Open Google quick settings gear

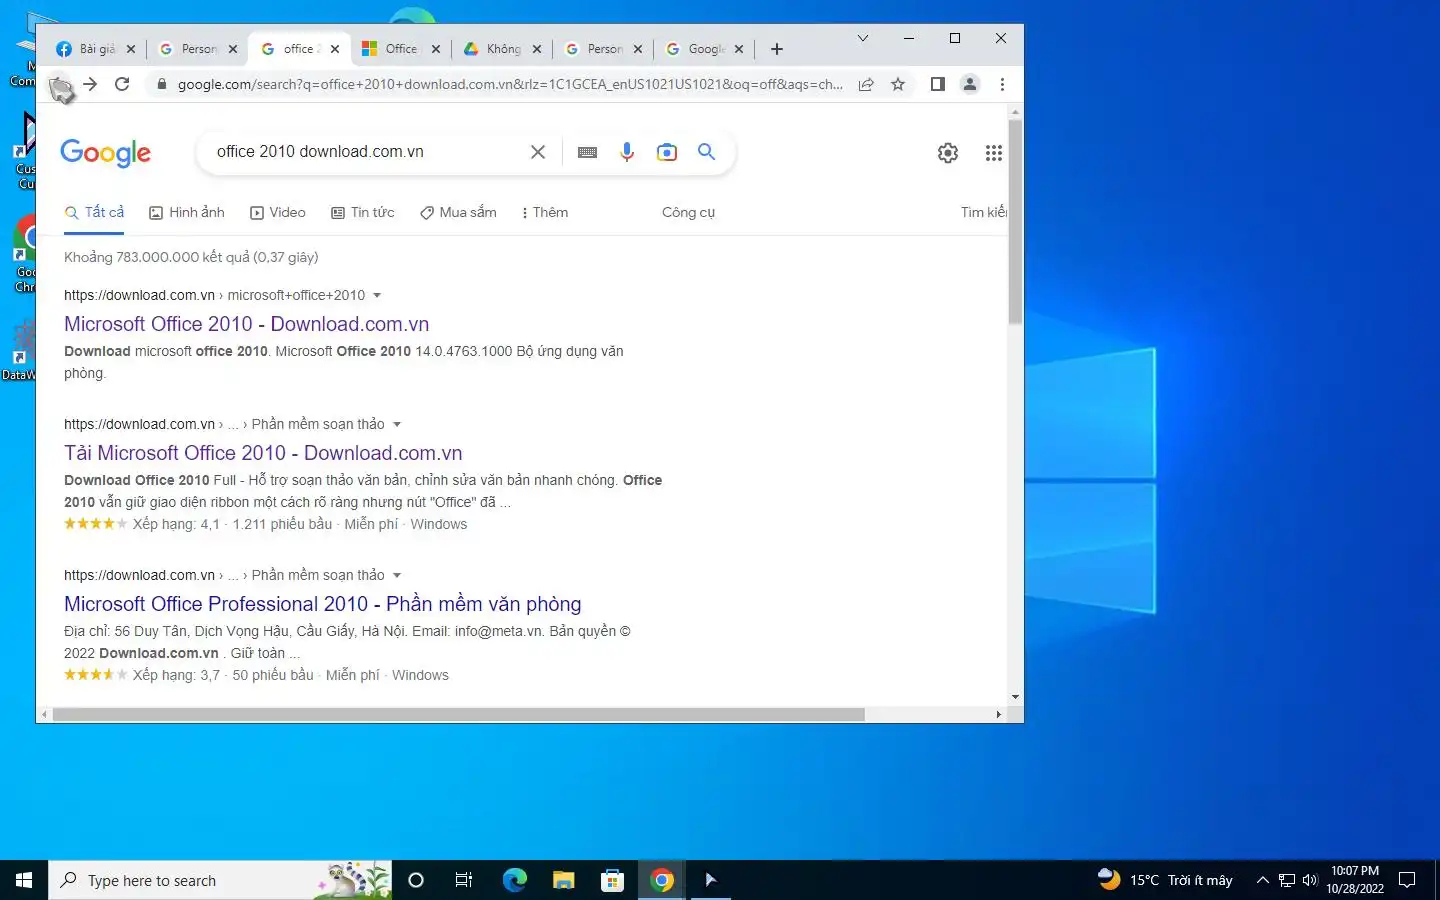[948, 153]
